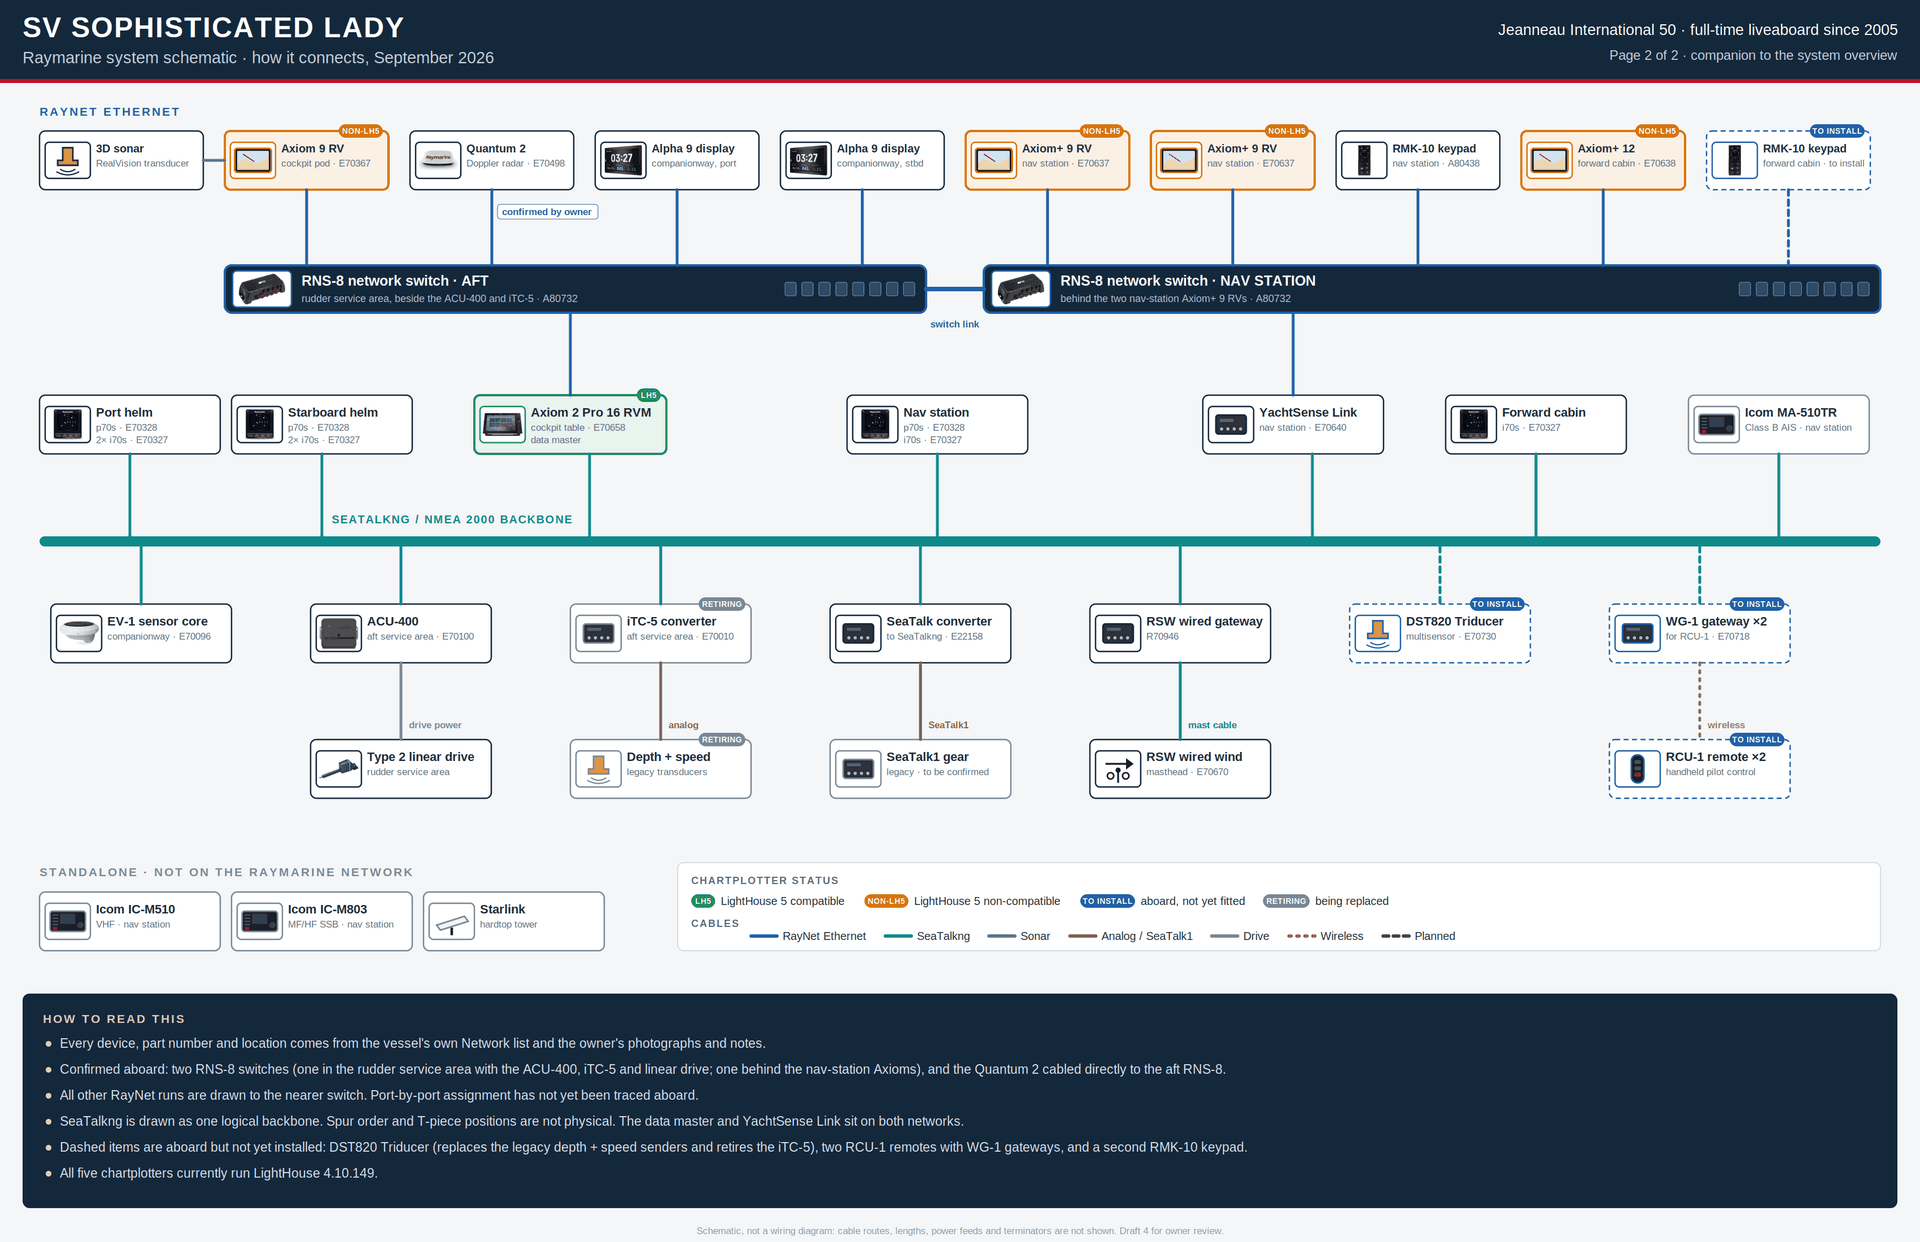
Task: Click the 'wireless' link label
Action: coord(1726,725)
